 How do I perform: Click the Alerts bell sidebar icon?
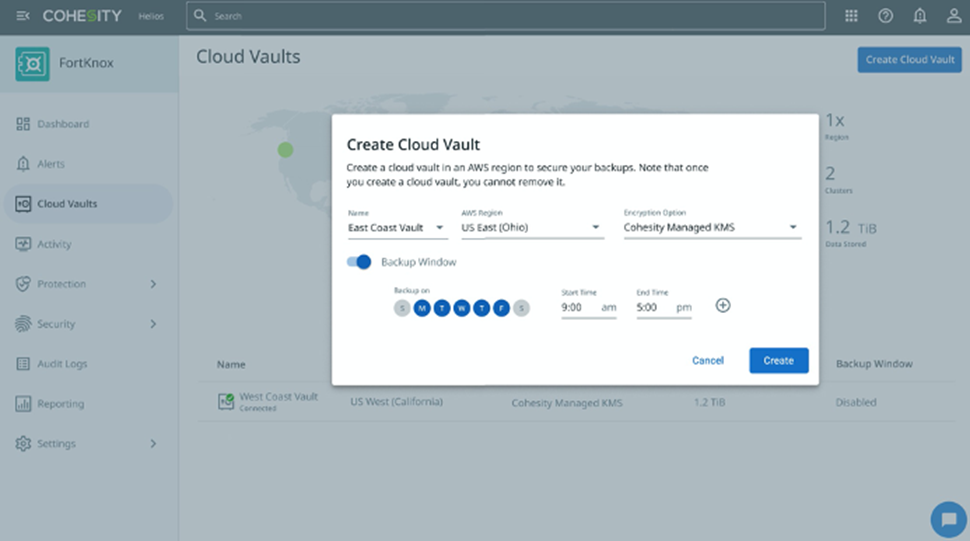click(23, 164)
